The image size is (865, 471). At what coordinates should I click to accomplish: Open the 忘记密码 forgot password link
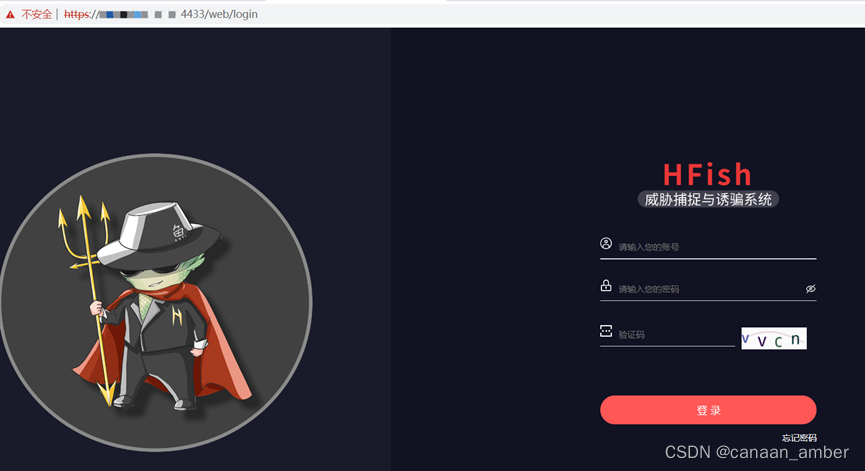[x=799, y=438]
